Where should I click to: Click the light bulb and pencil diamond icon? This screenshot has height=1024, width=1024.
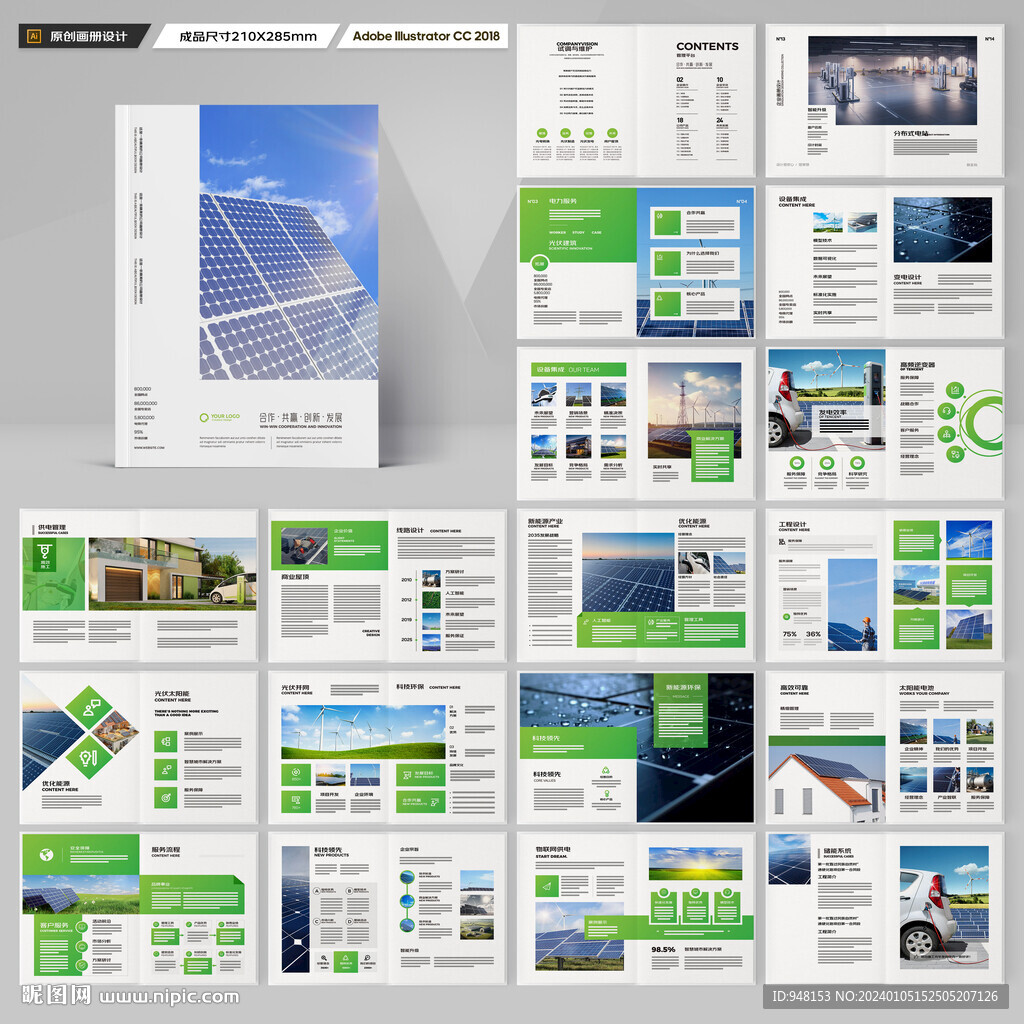[88, 758]
